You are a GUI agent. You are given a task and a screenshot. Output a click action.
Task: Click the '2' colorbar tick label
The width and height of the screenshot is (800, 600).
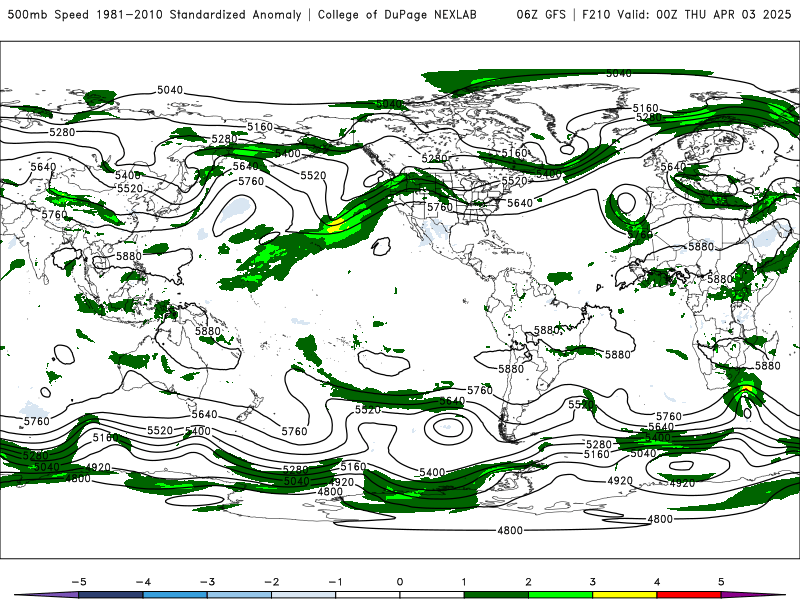tap(528, 582)
